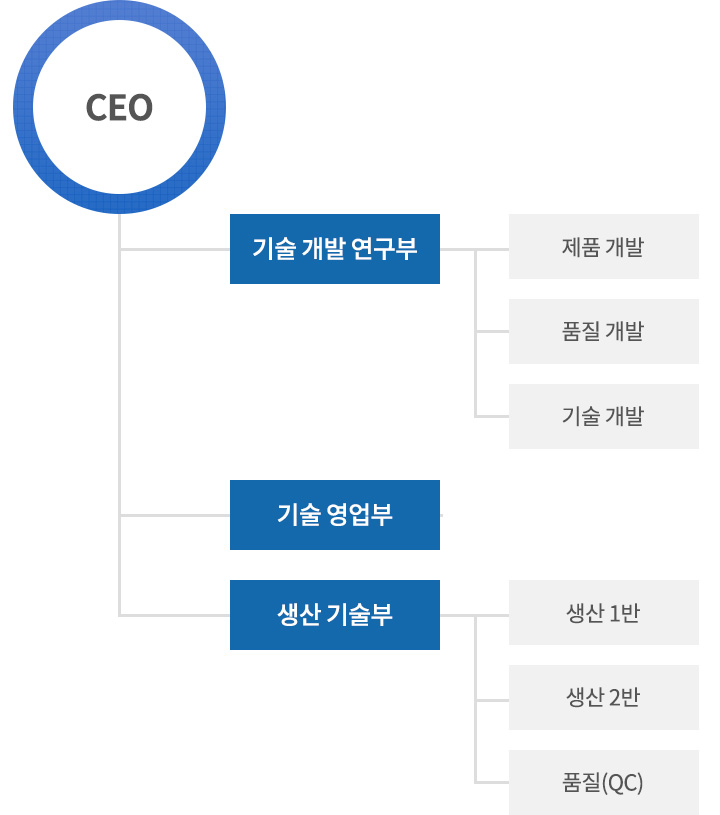Click the 생산 기술부 label text
The image size is (720, 815).
(x=335, y=614)
